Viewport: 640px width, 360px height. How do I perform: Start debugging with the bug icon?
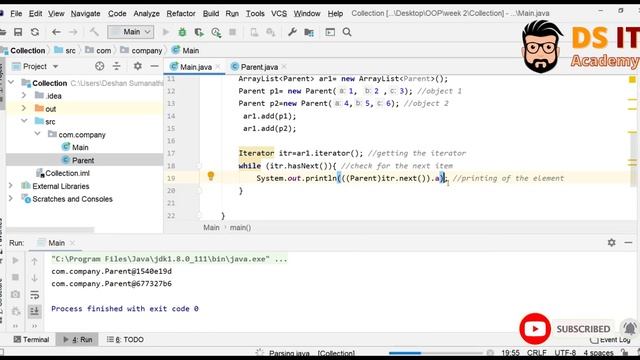tap(182, 32)
